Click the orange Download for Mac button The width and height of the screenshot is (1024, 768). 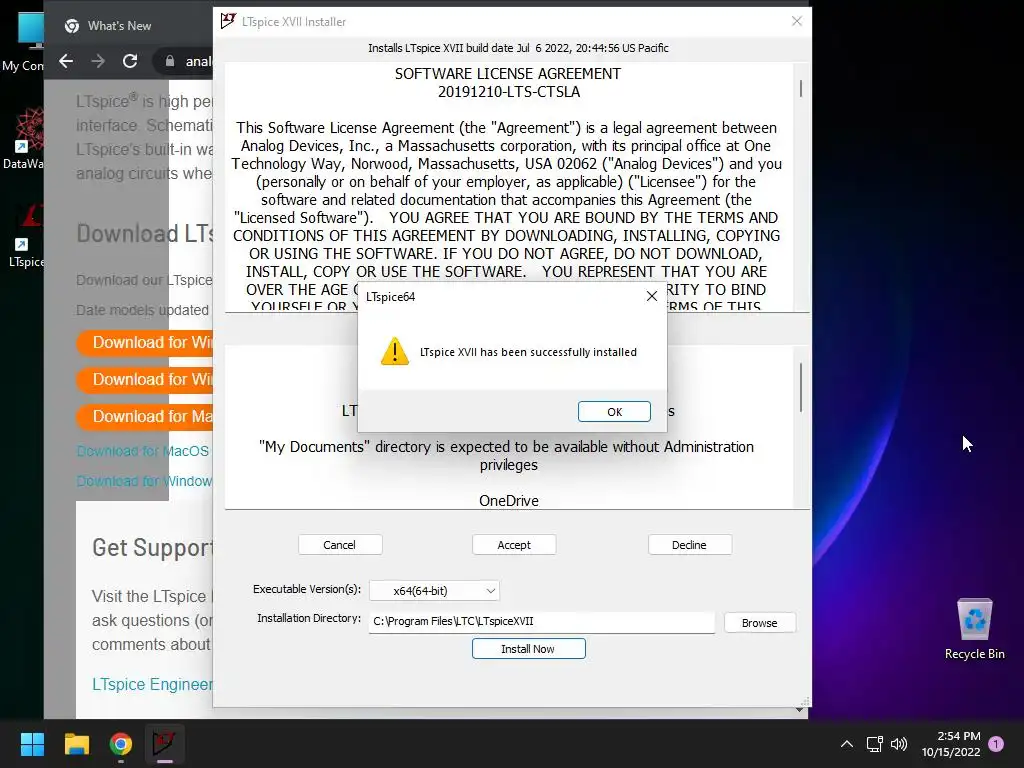coord(145,417)
